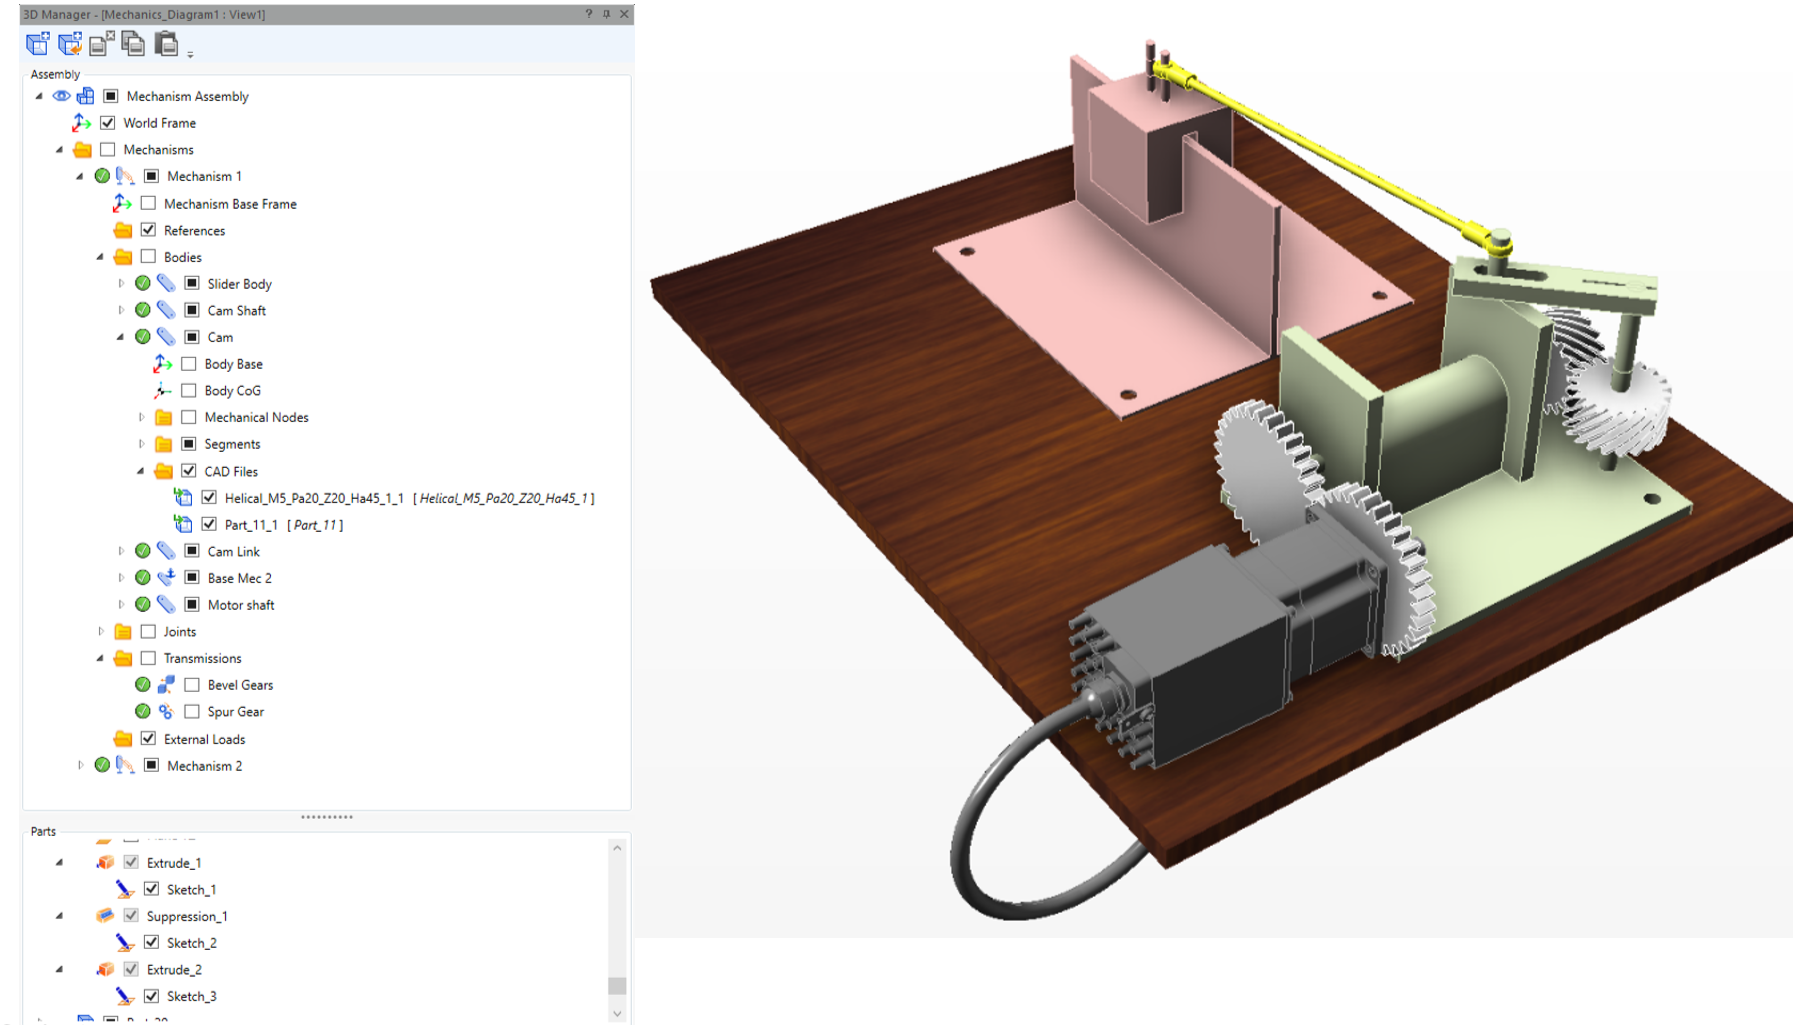Select the Spur Gear tree item
The width and height of the screenshot is (1793, 1025).
[x=235, y=712]
